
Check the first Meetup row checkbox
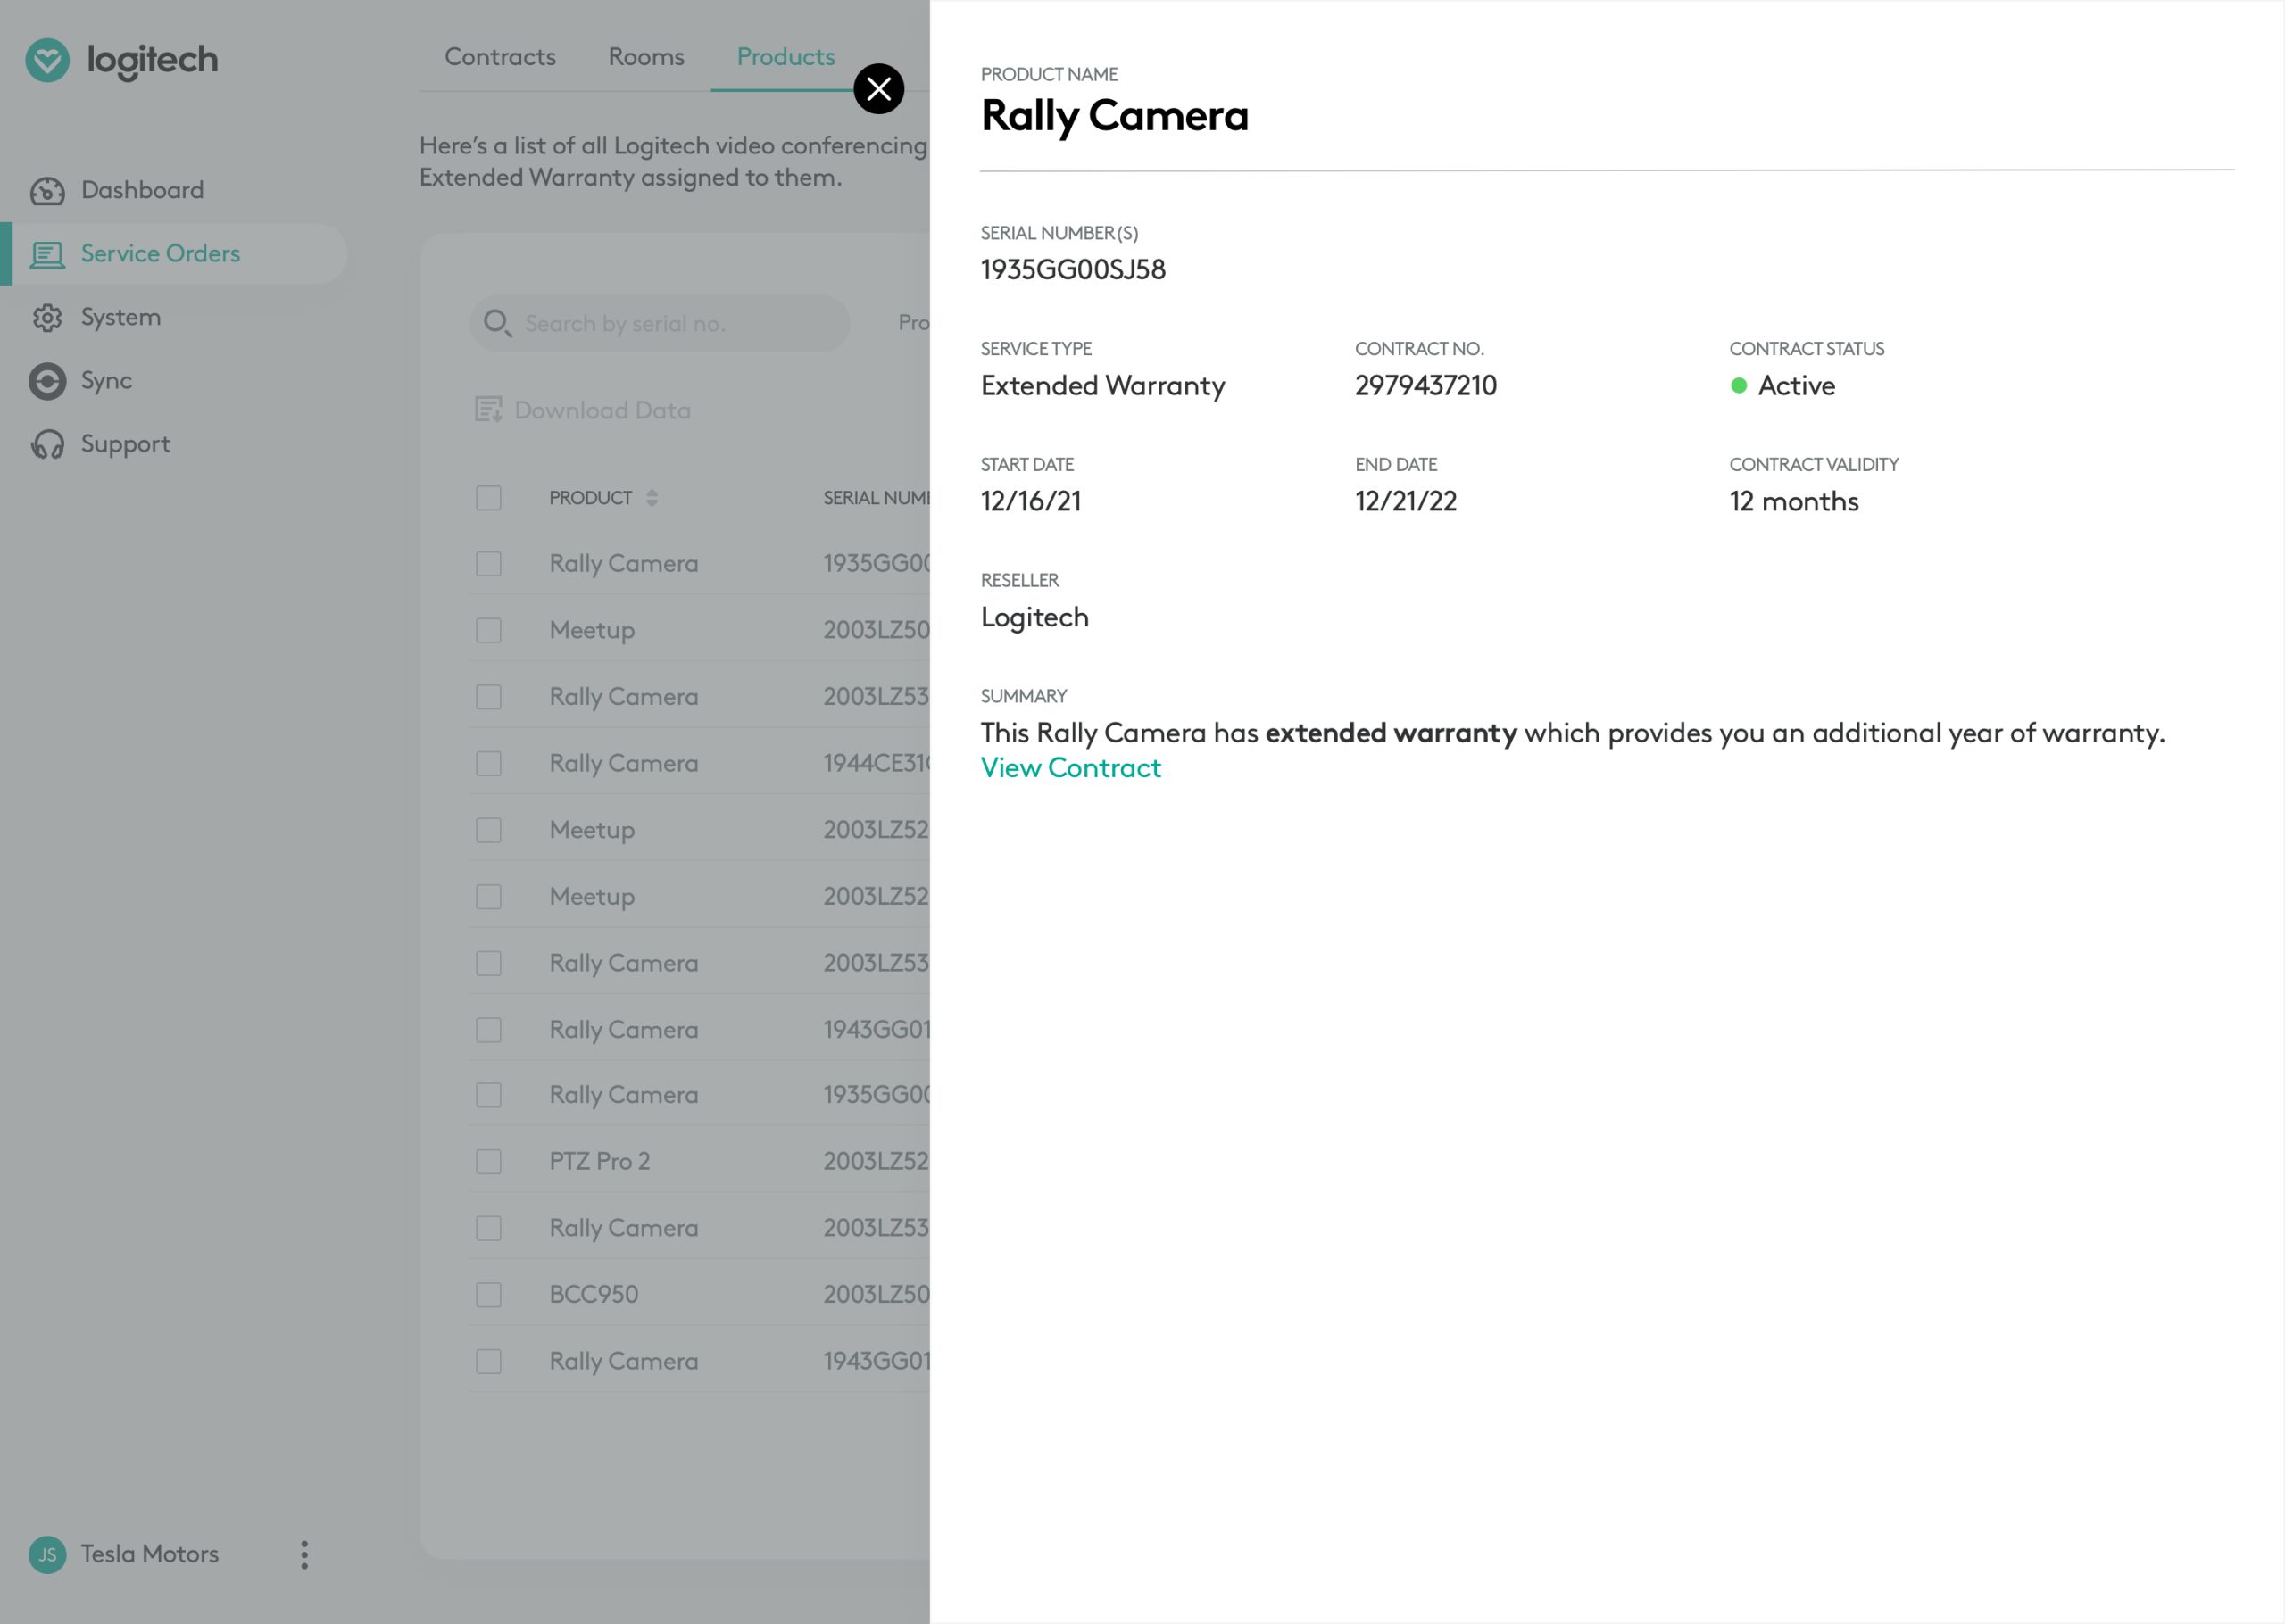[x=488, y=630]
